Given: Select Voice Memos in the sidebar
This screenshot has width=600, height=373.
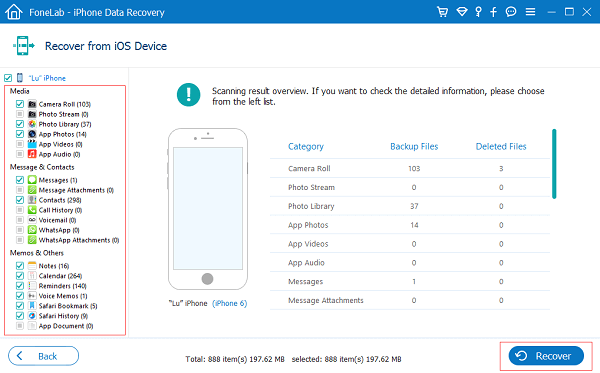Looking at the screenshot, I should point(63,296).
